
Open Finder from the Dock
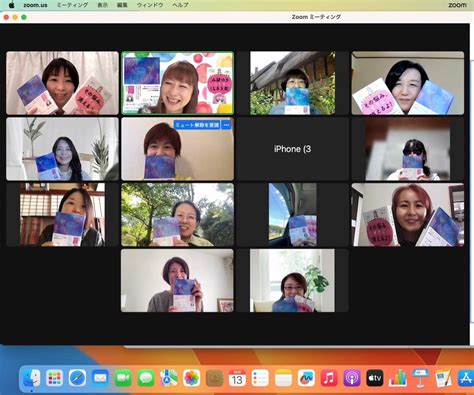[x=31, y=378]
